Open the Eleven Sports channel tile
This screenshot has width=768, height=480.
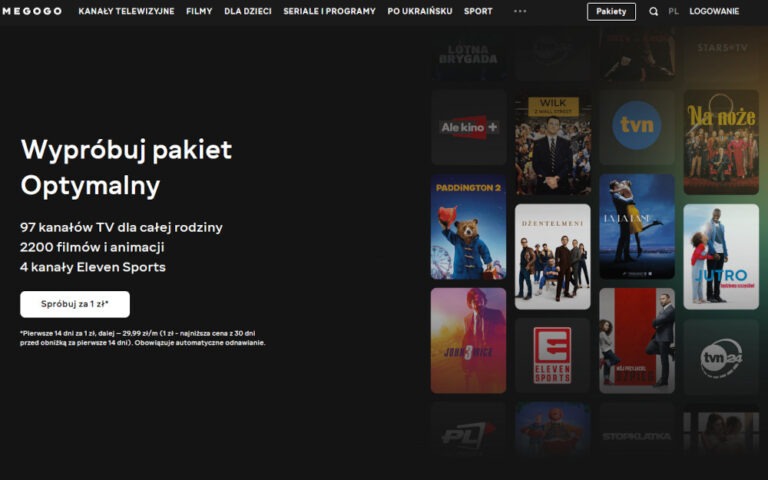(552, 354)
